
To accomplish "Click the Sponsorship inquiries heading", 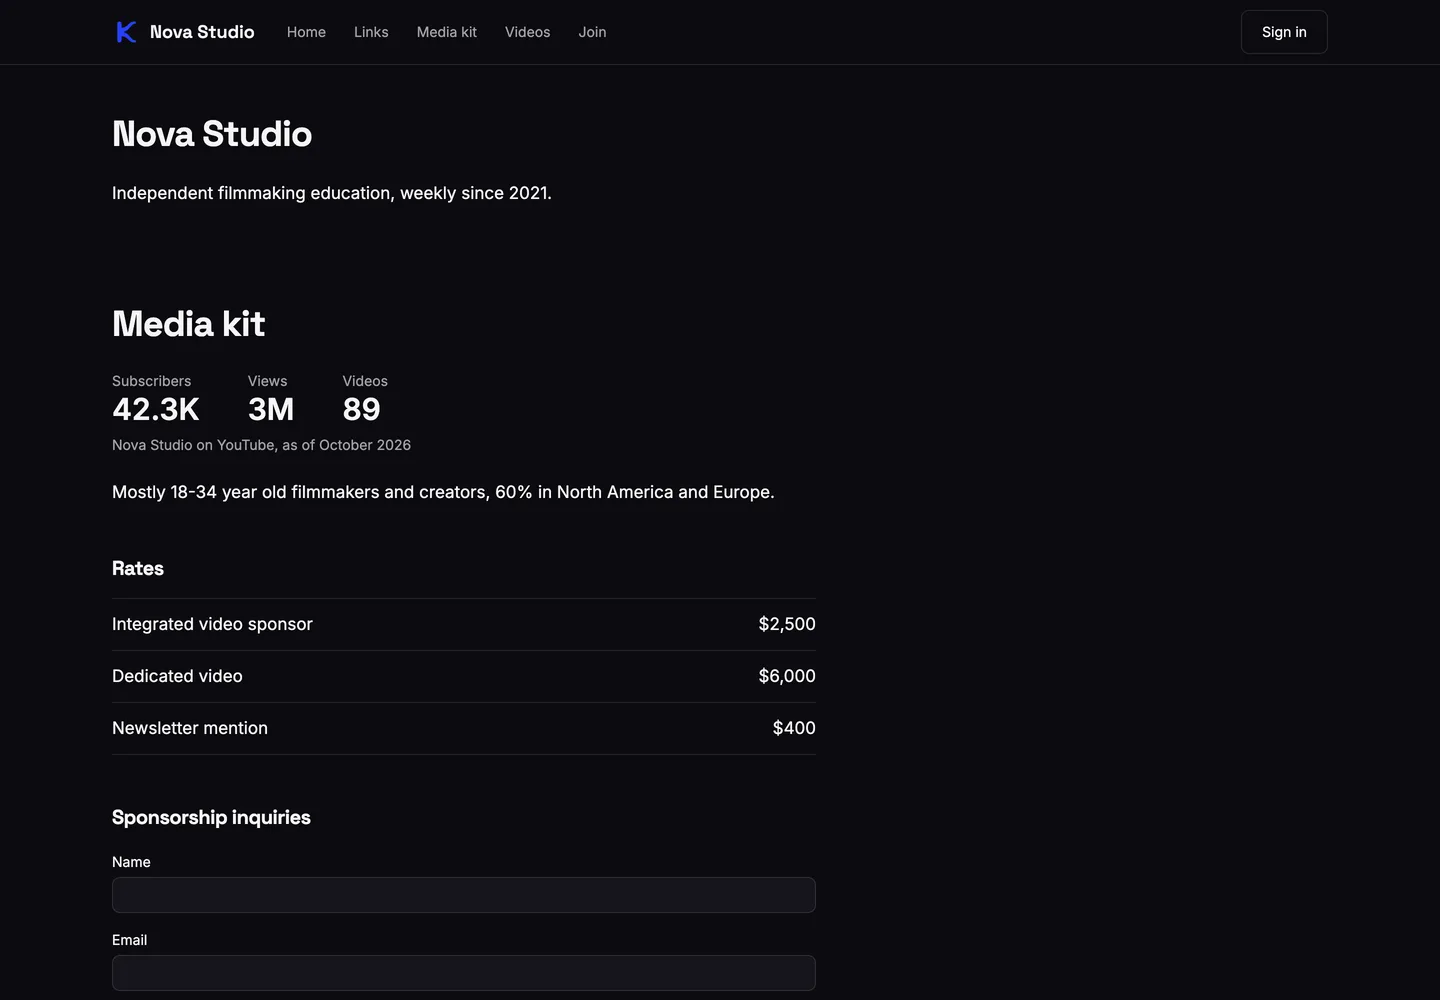I will pos(211,817).
